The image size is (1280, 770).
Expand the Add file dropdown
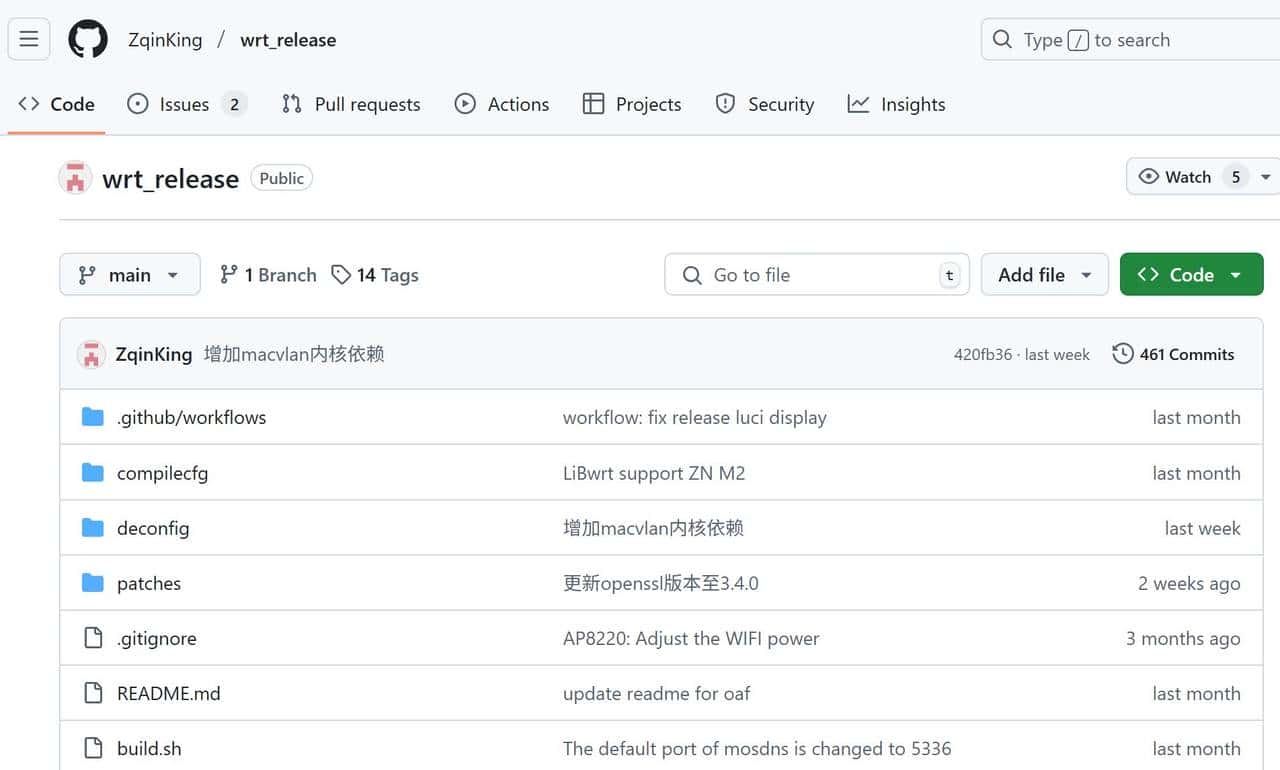point(1044,274)
